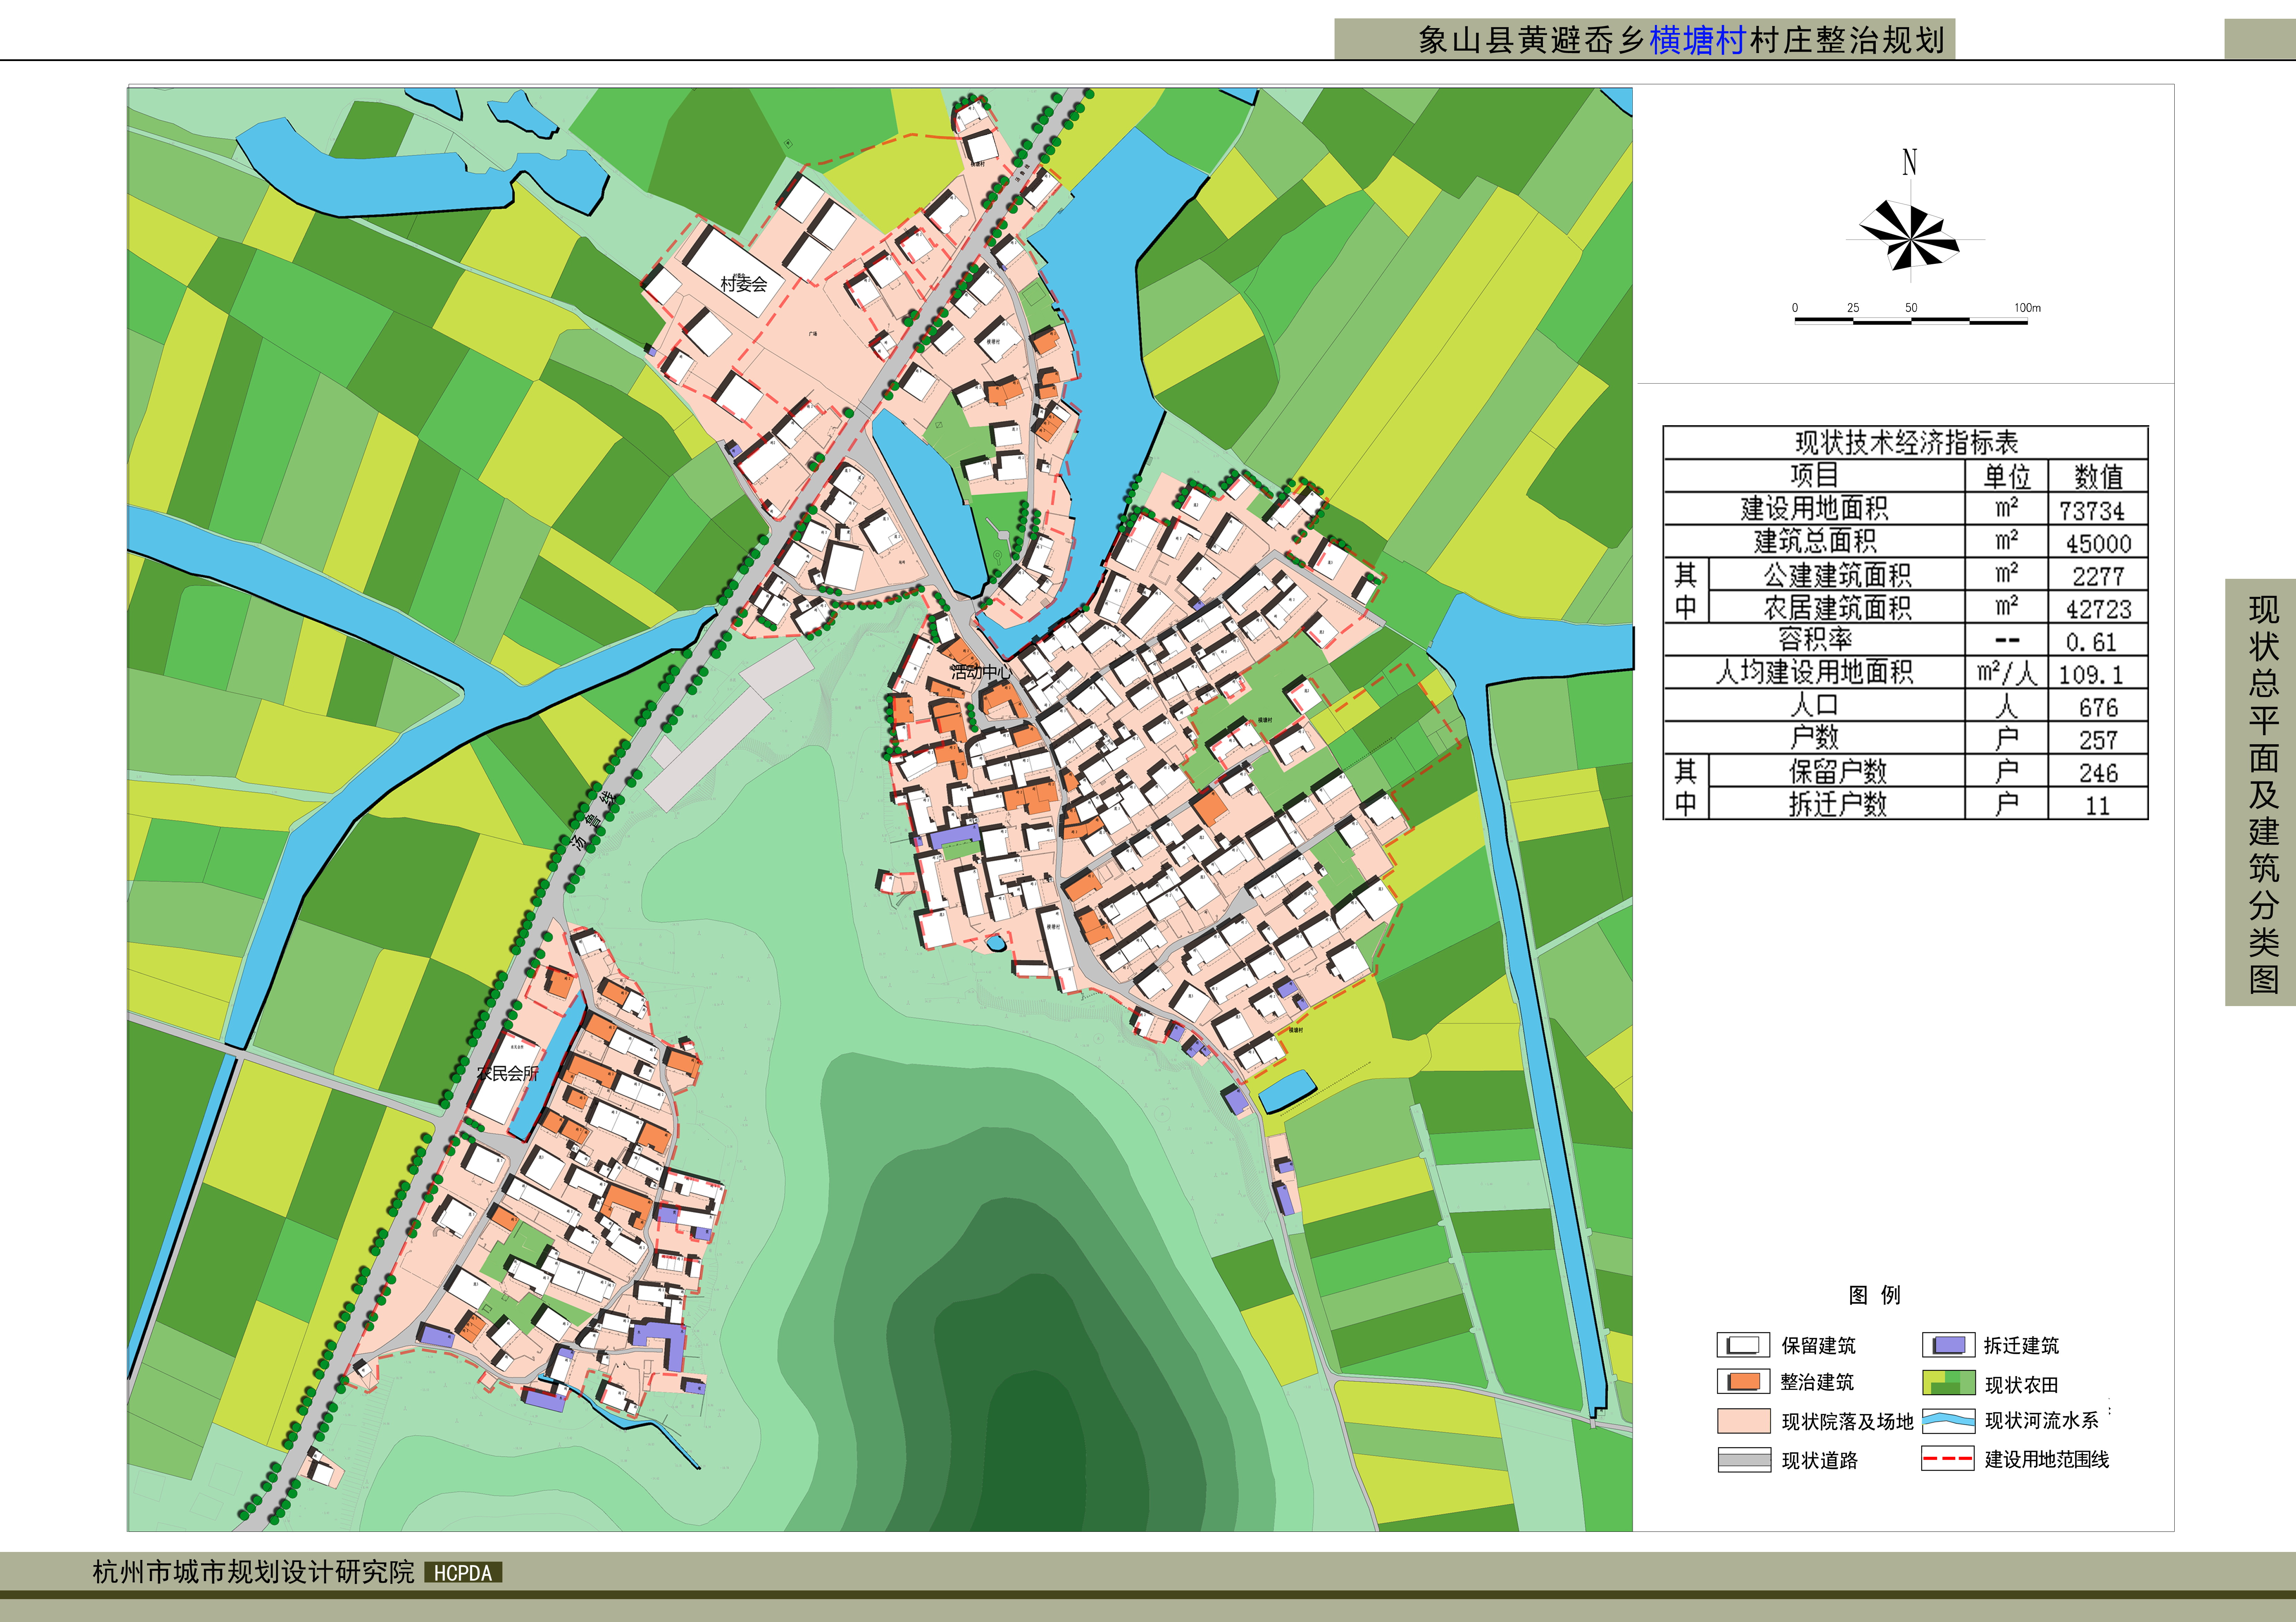Click the 村庄整治规划 text in the title
2296x1622 pixels.
pyautogui.click(x=1848, y=40)
